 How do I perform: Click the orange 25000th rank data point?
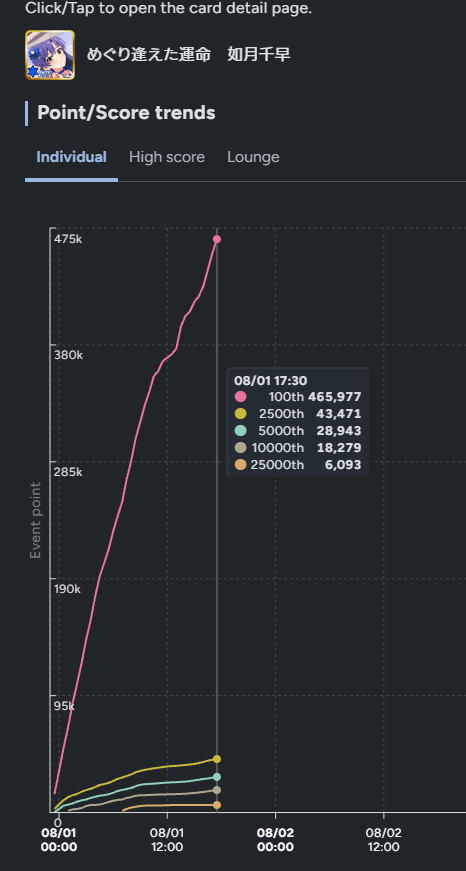217,805
